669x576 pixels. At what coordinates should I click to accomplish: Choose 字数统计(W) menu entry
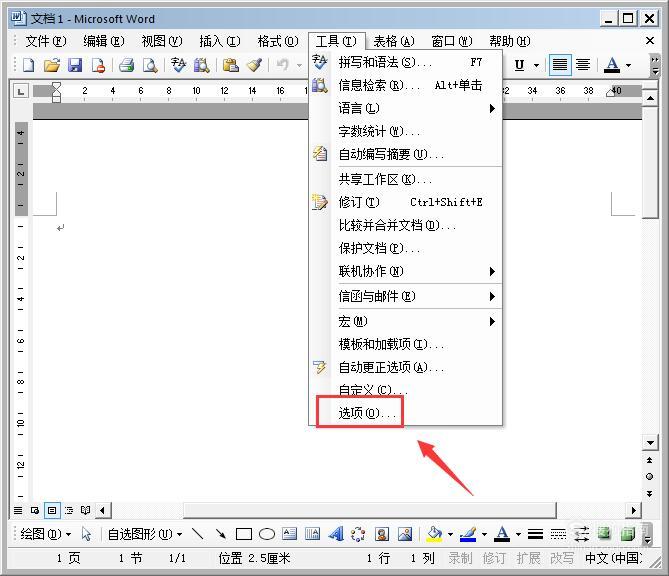[405, 131]
